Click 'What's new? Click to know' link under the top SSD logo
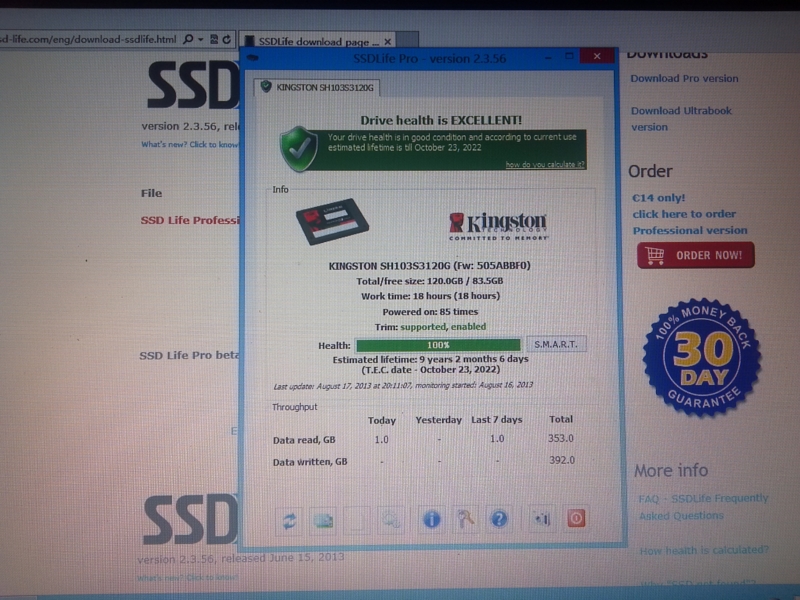This screenshot has height=600, width=800. coord(190,144)
